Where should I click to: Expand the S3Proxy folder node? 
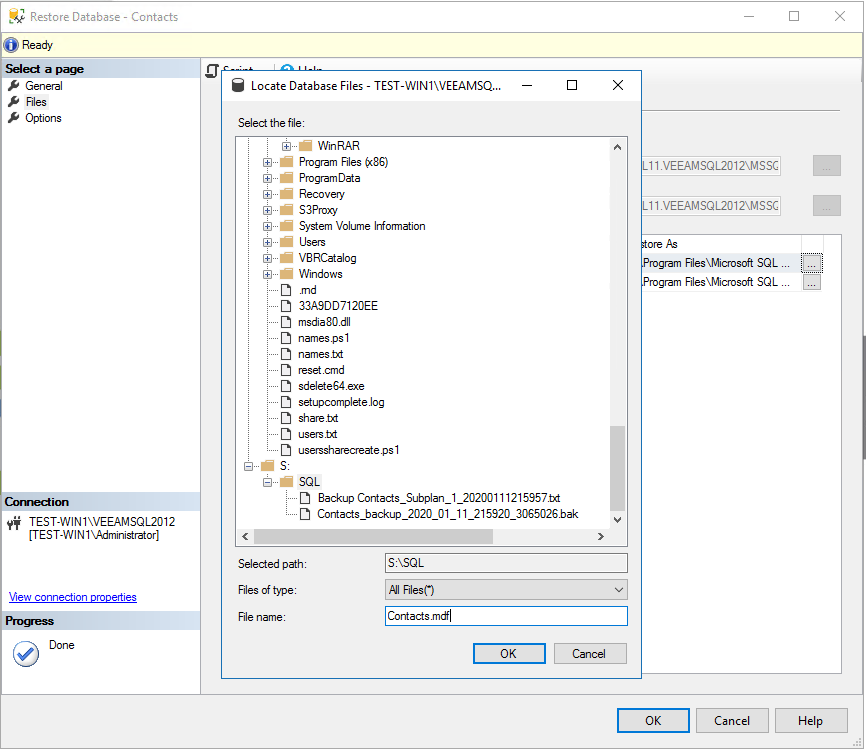267,210
